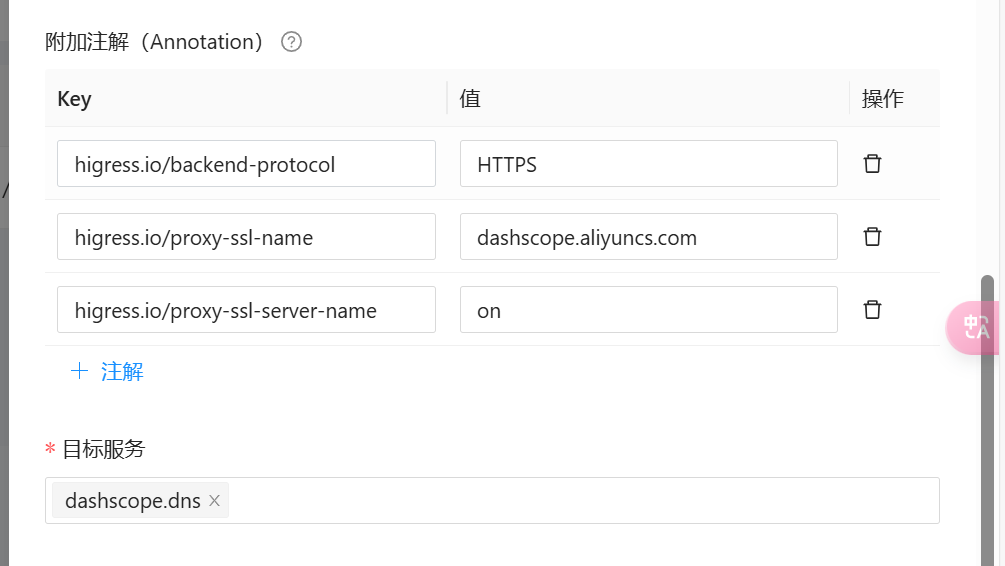Remove the dashscope.dns tag with its X

pyautogui.click(x=214, y=501)
